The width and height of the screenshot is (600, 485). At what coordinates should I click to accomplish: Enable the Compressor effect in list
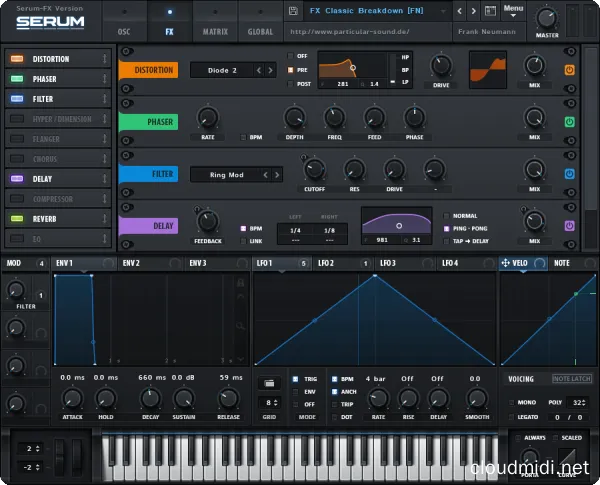tap(17, 199)
